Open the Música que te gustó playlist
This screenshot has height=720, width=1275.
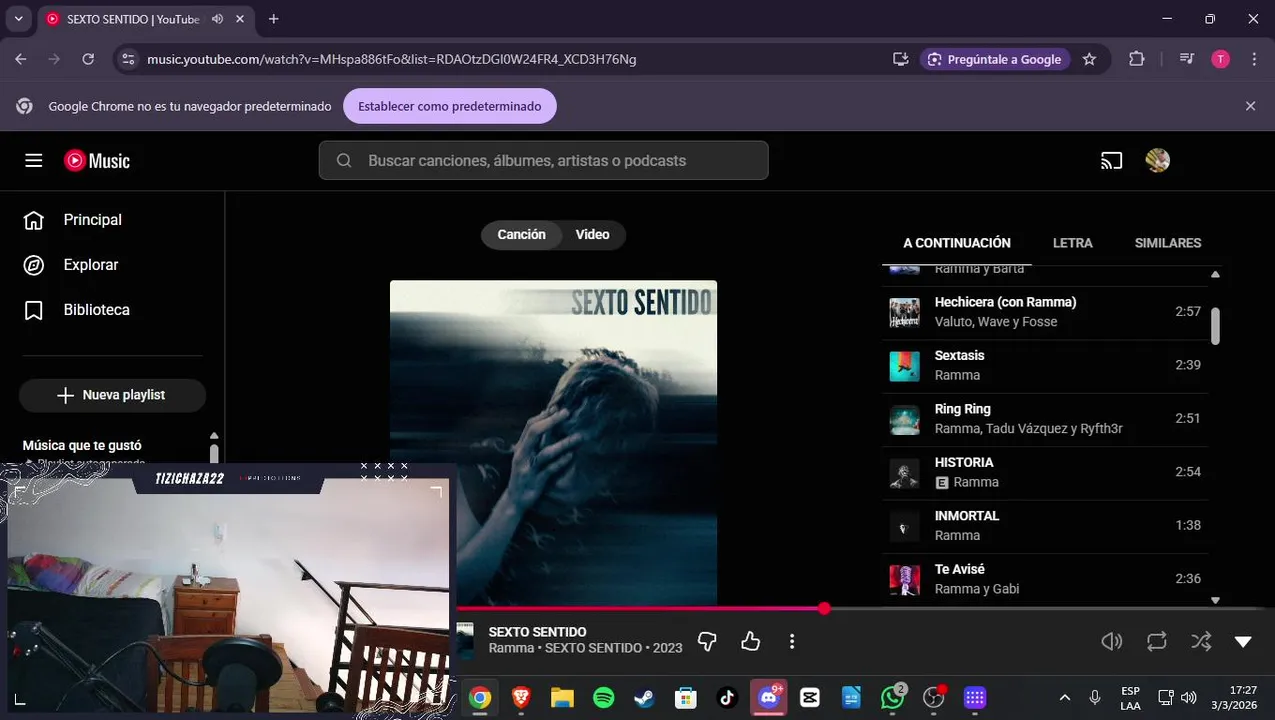pyautogui.click(x=82, y=446)
